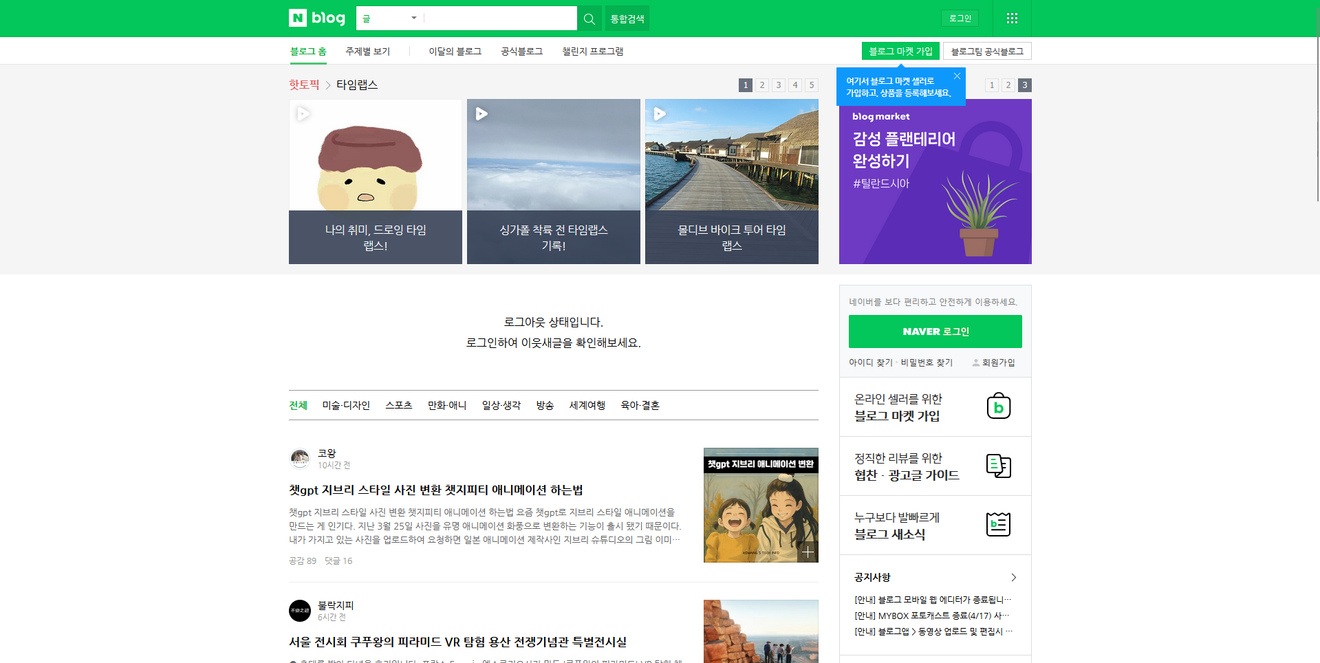Open the 챗gpt 지브리 스타일 post title
Screen dimensions: 1320x663
pos(436,490)
